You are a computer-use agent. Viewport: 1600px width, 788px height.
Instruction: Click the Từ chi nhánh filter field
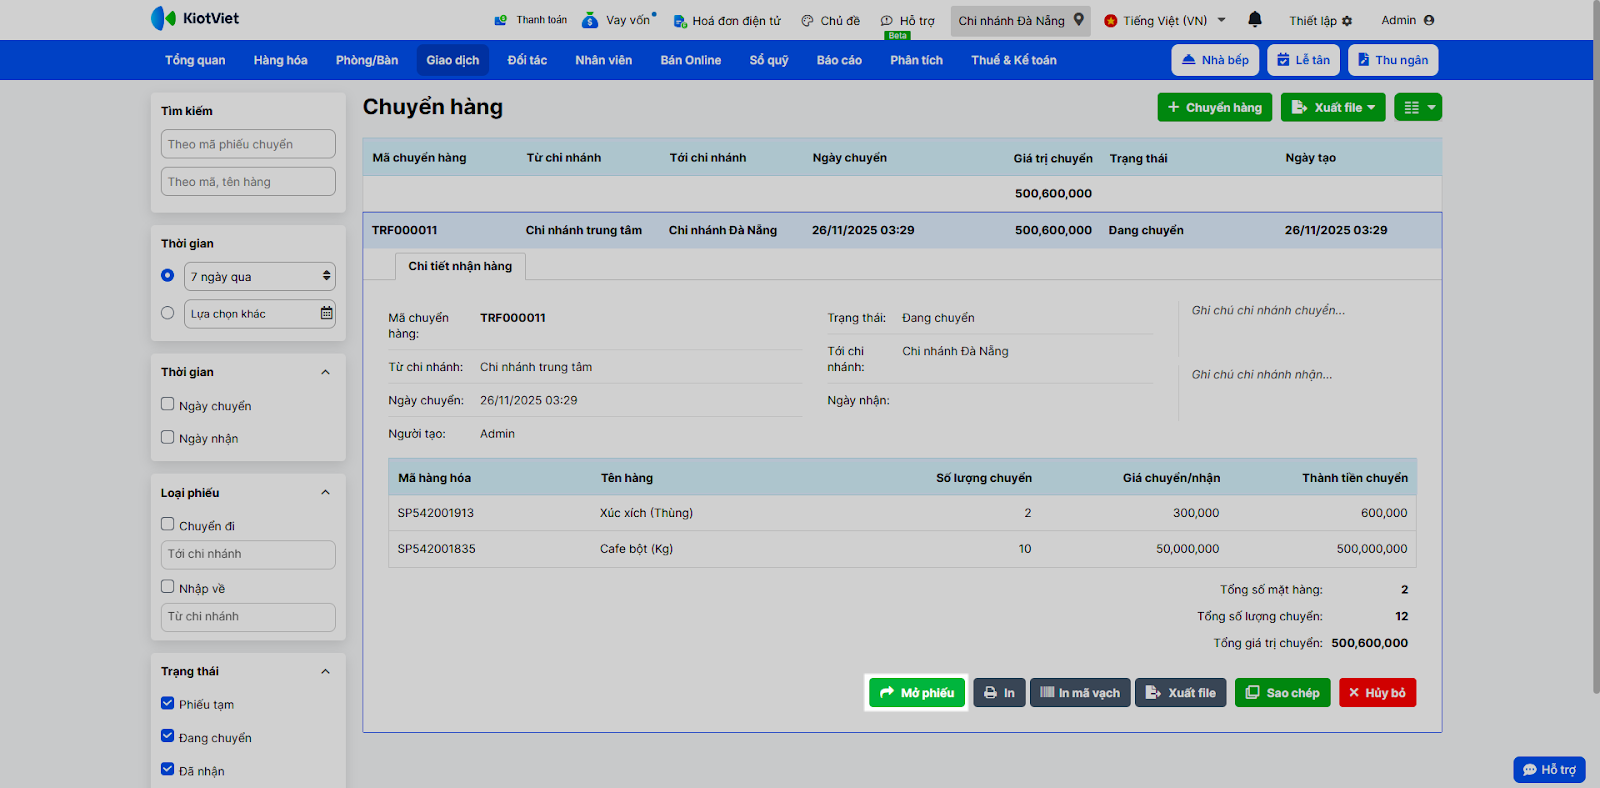pos(248,617)
